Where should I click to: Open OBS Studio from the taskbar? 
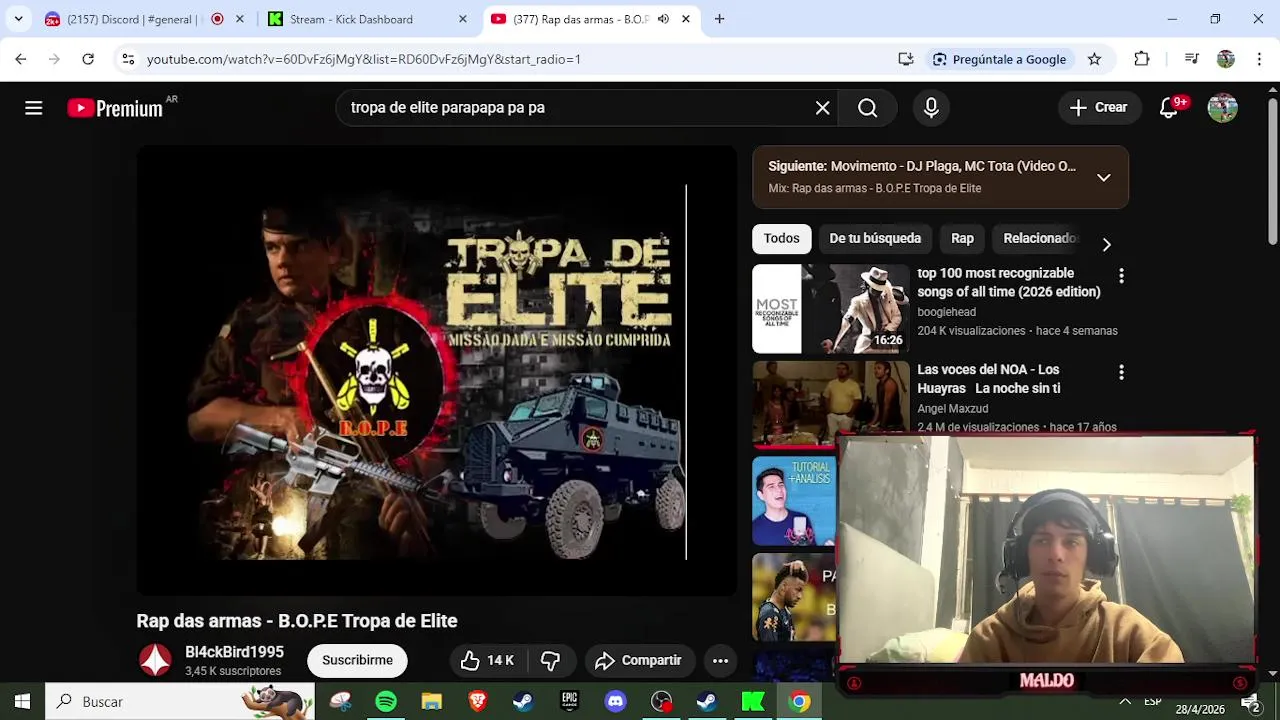coord(661,701)
